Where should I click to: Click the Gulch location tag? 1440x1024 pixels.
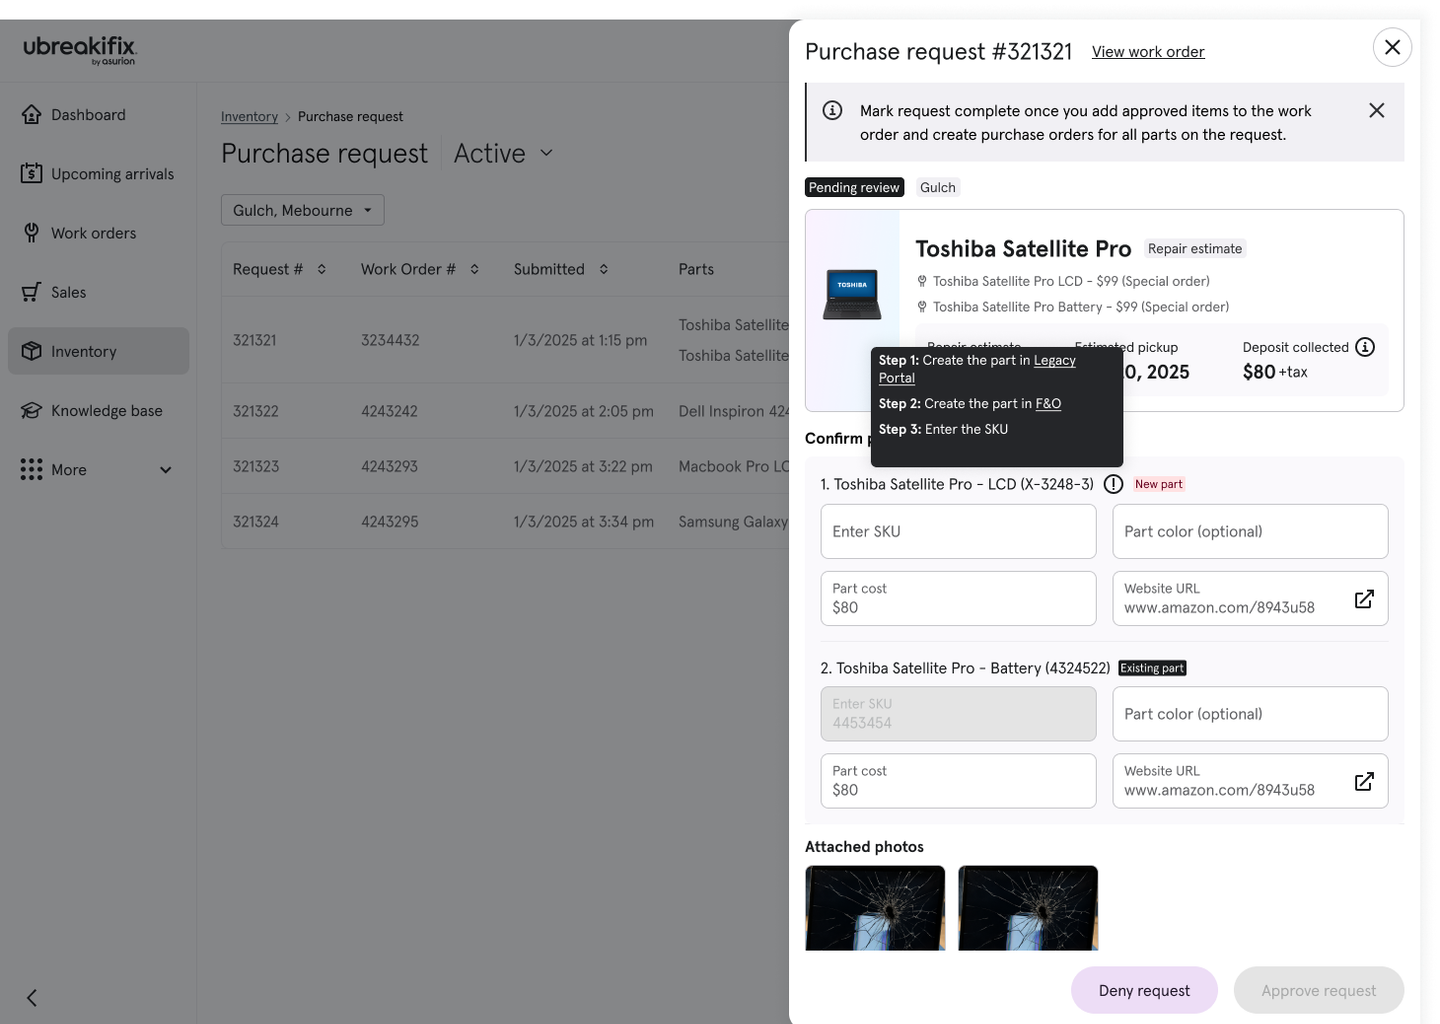(938, 187)
